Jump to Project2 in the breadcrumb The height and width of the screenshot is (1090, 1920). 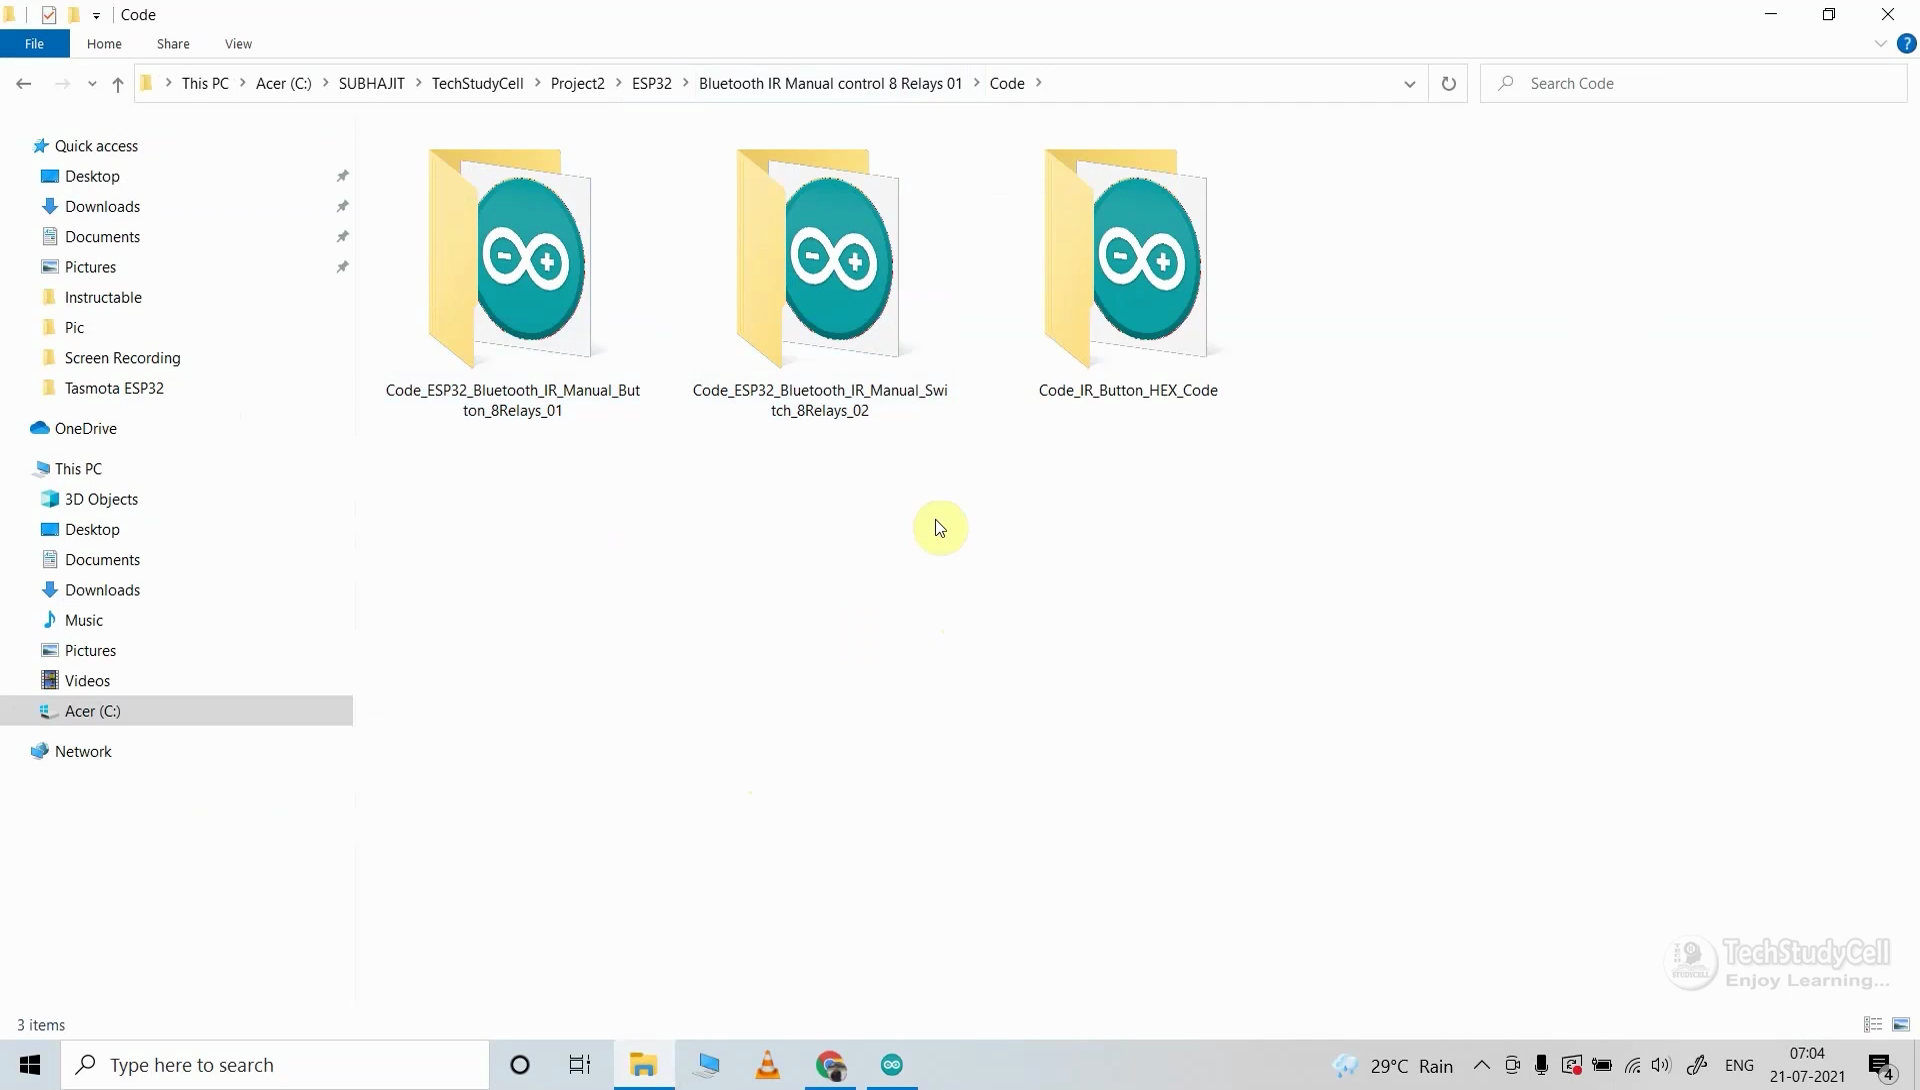(577, 83)
